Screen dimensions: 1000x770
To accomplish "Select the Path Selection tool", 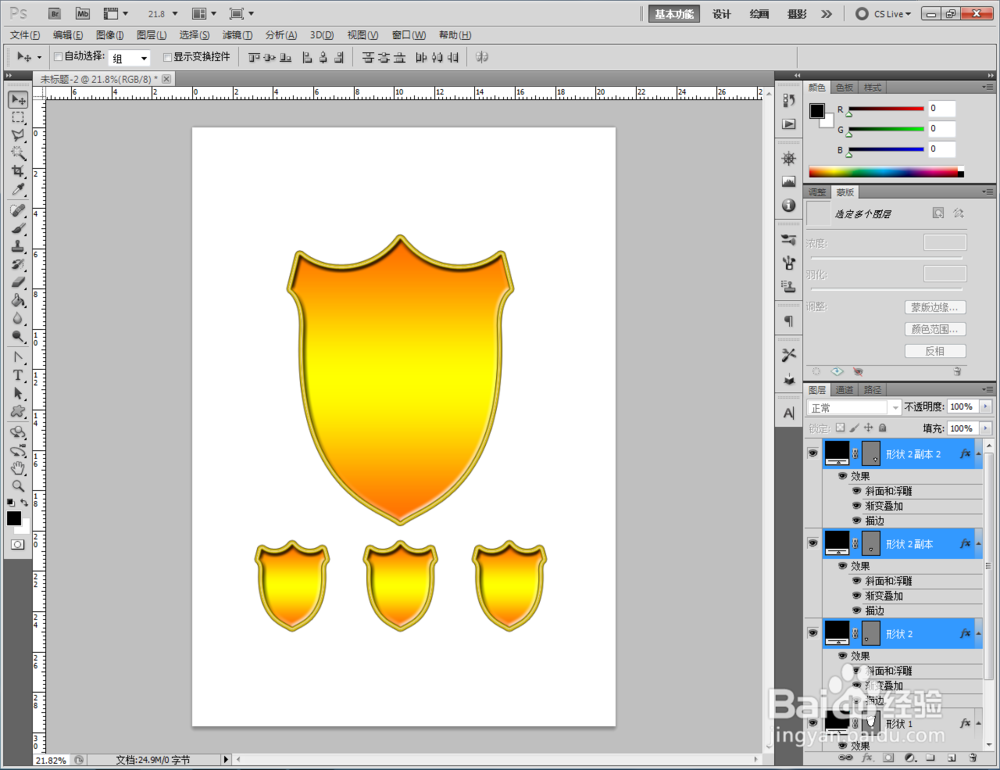I will [x=18, y=393].
